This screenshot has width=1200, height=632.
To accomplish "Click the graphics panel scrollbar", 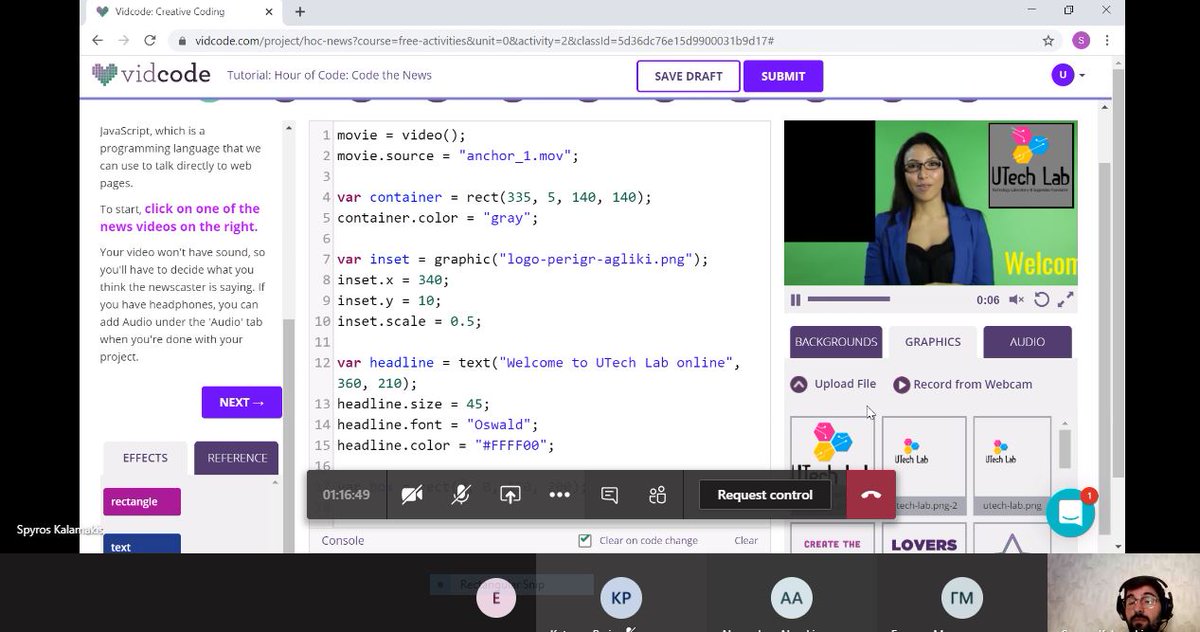I will (x=1065, y=447).
